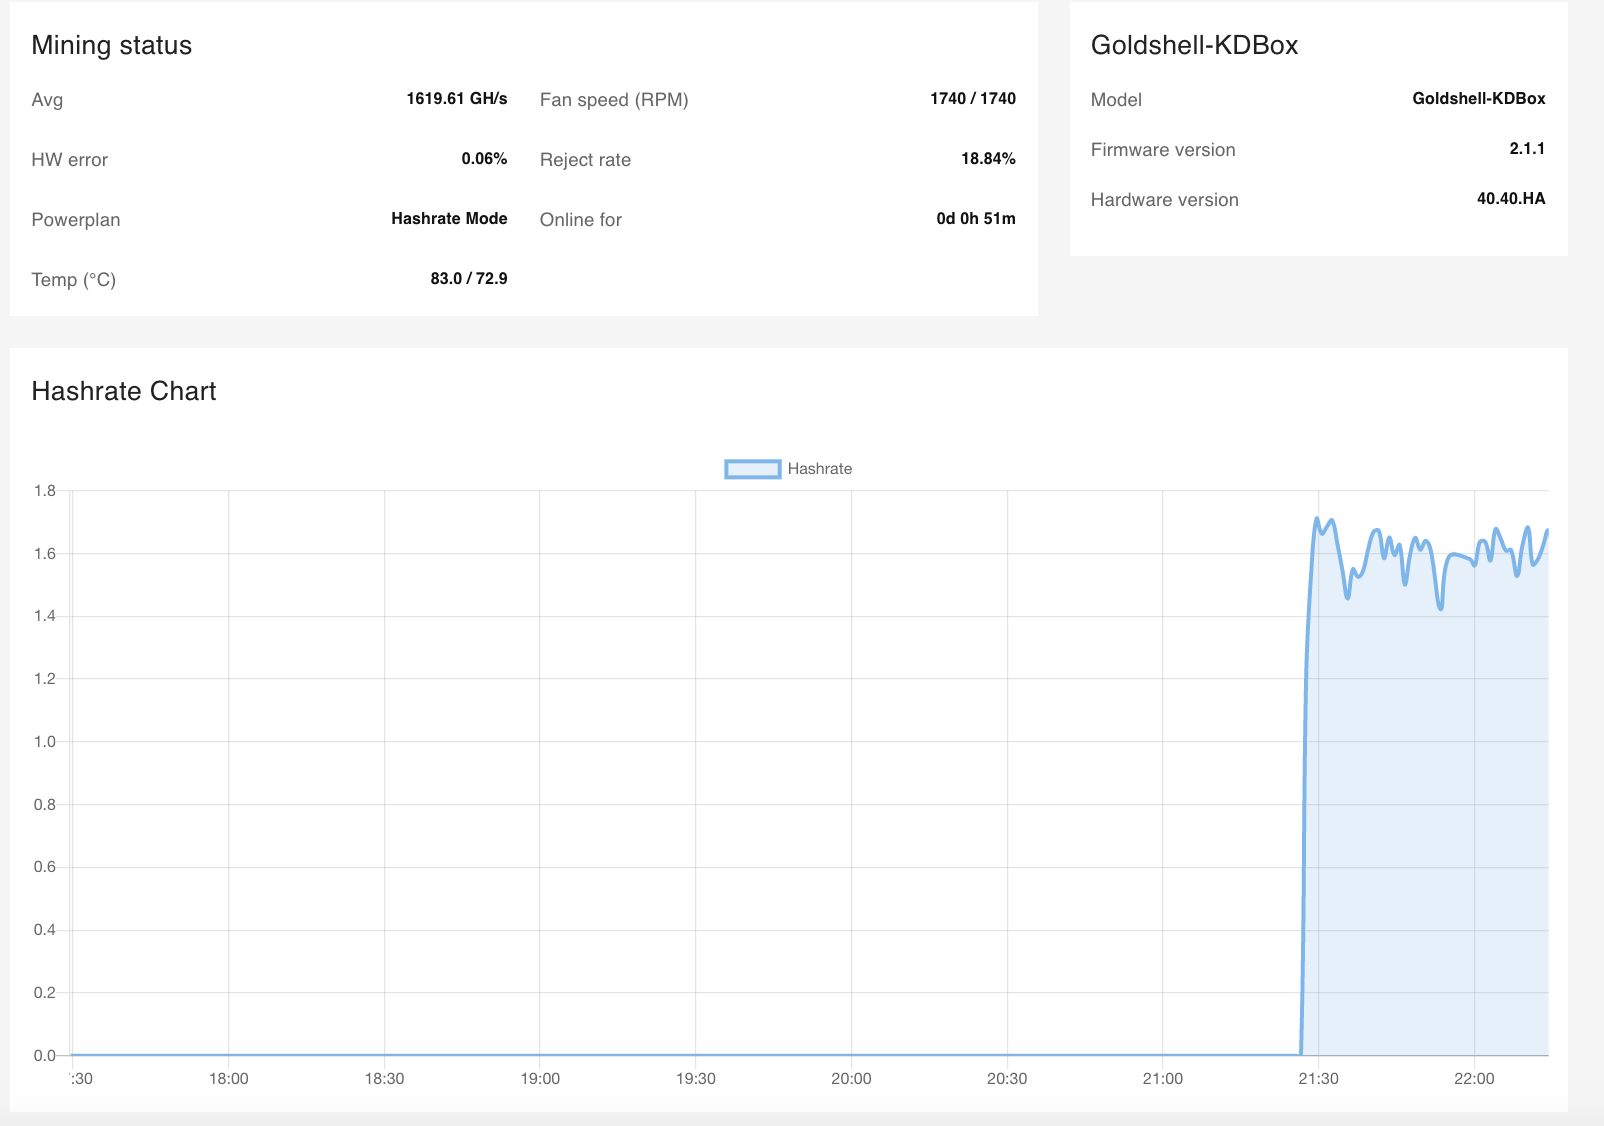
Task: Click the HW error label
Action: click(x=70, y=160)
